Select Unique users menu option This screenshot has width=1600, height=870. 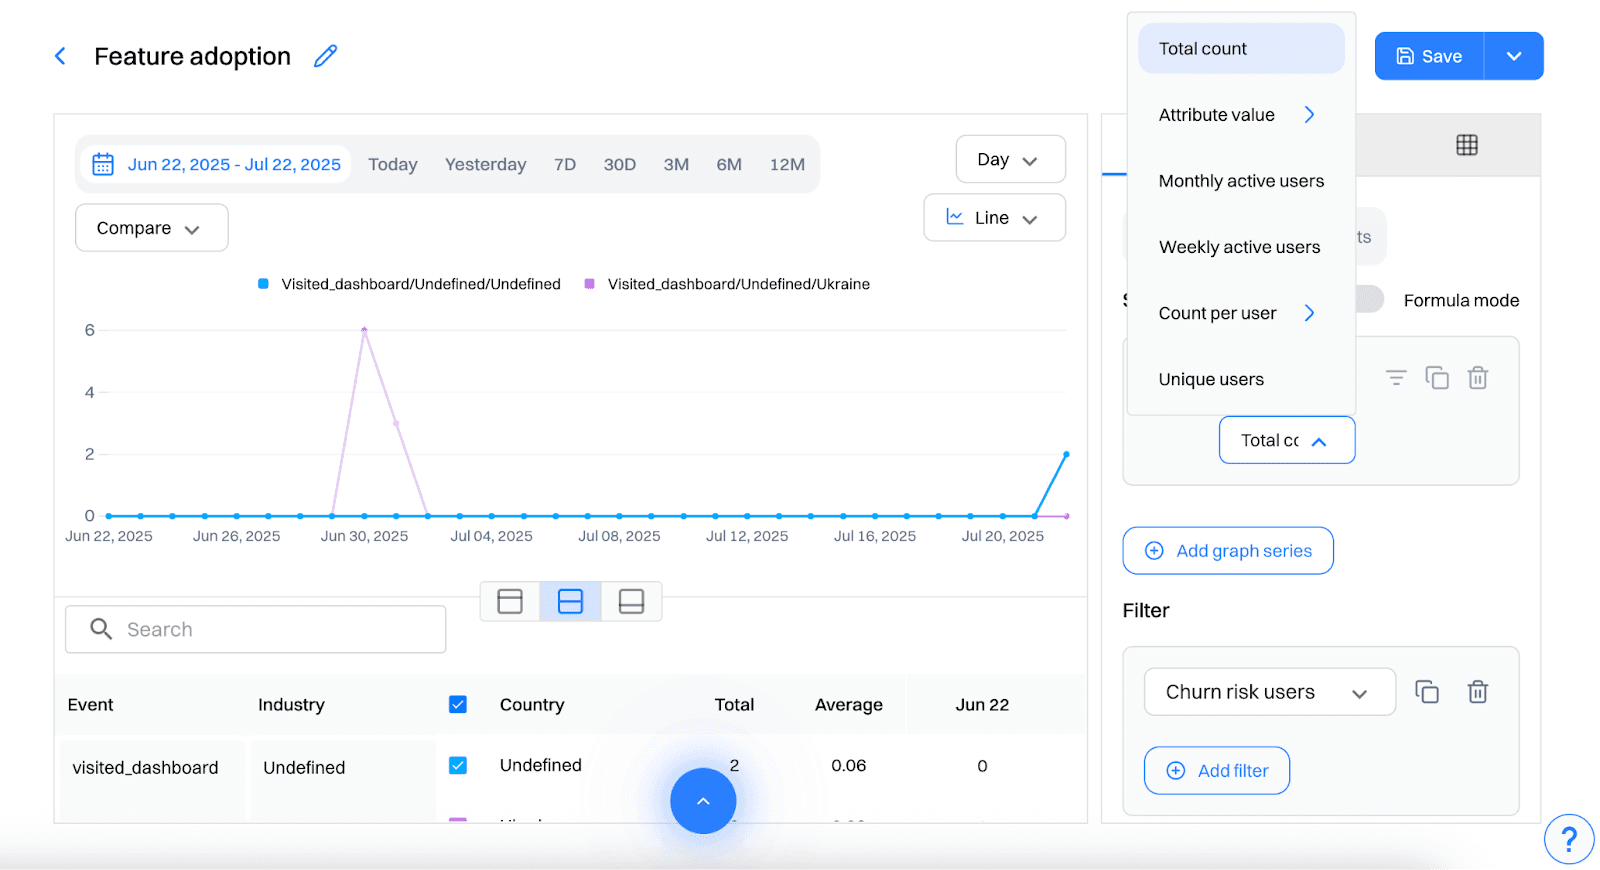1210,379
